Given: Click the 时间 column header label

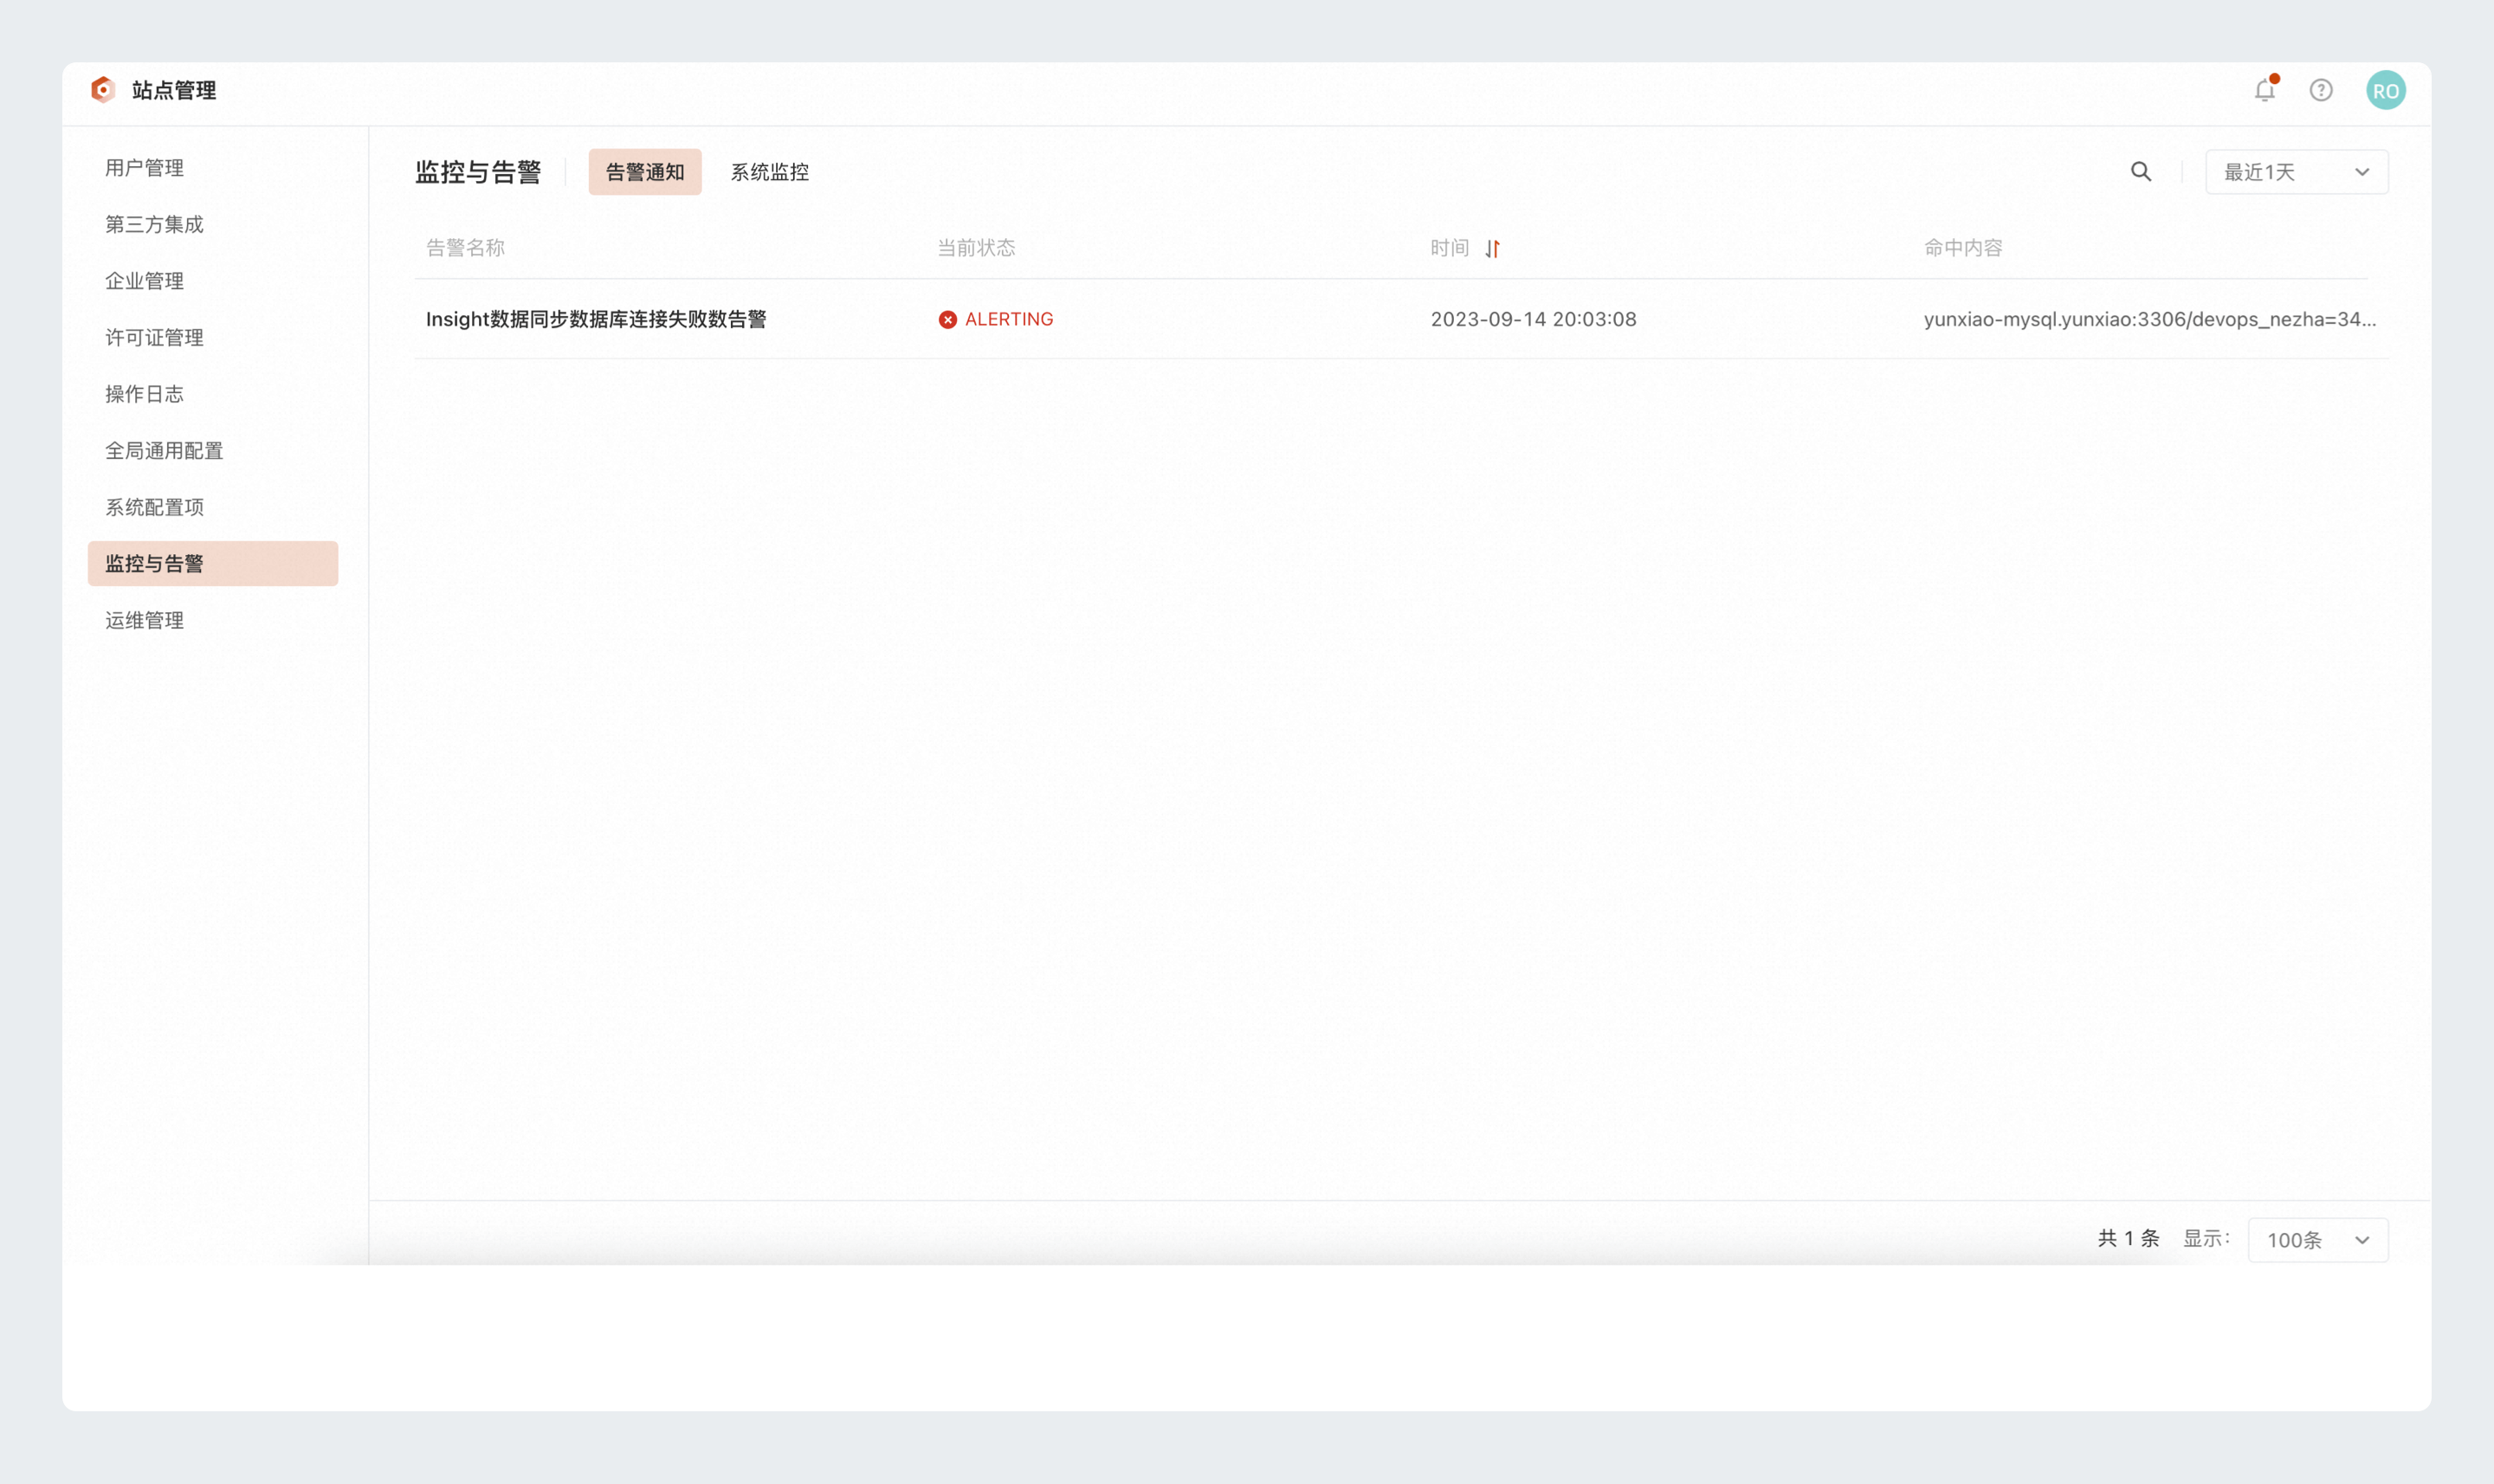Looking at the screenshot, I should tap(1449, 248).
